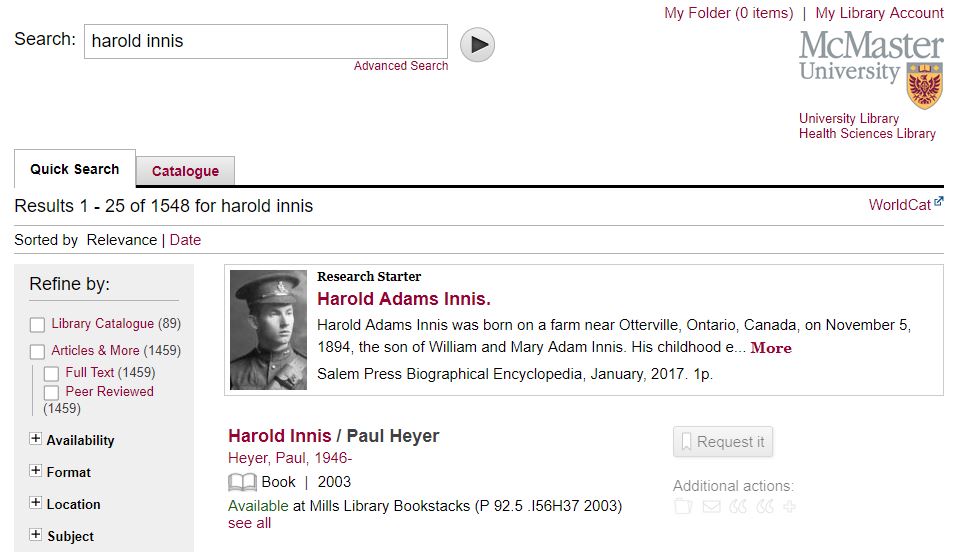Sort results by Date

point(185,240)
